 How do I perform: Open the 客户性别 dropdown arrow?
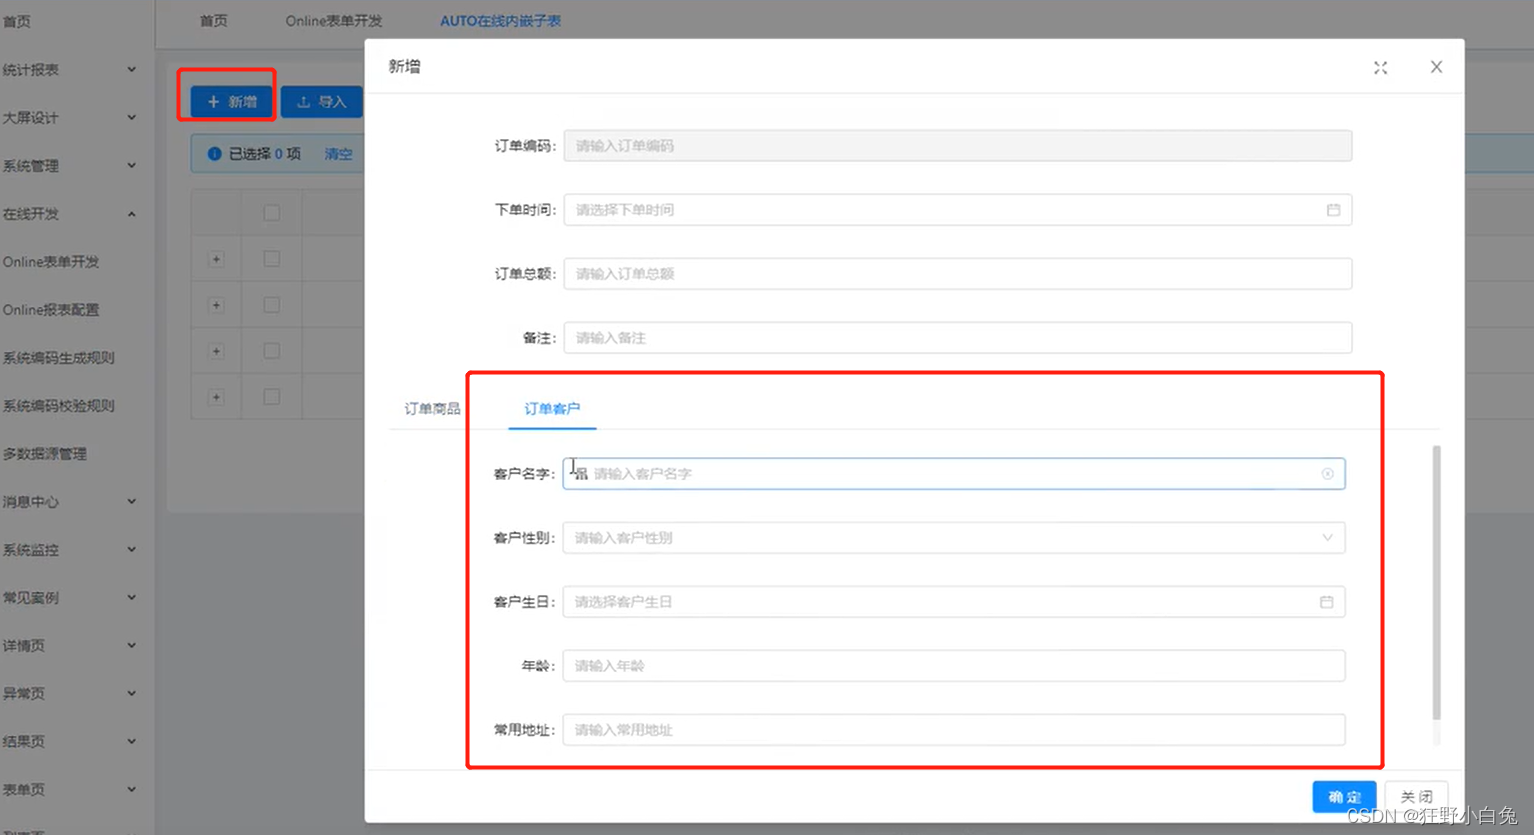click(x=1327, y=538)
